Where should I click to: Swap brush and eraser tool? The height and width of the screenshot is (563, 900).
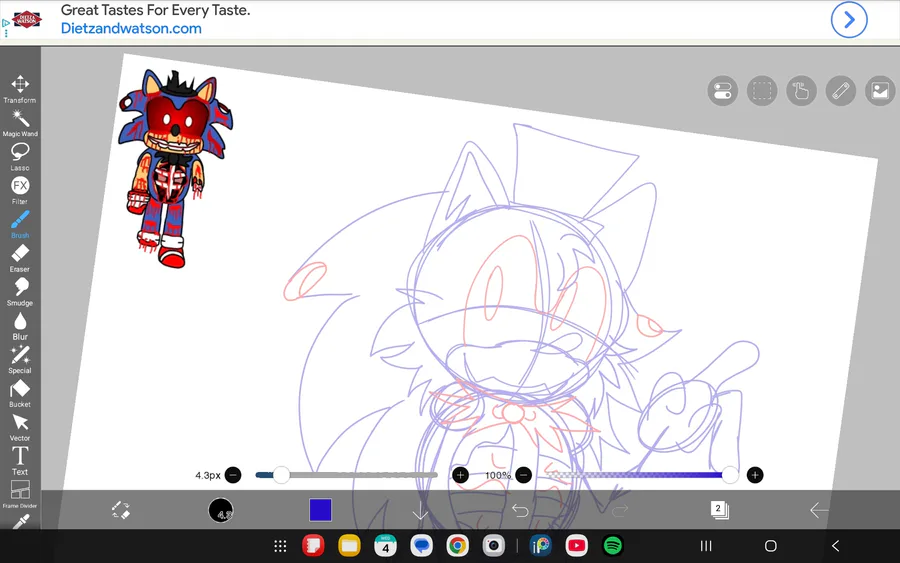point(121,510)
